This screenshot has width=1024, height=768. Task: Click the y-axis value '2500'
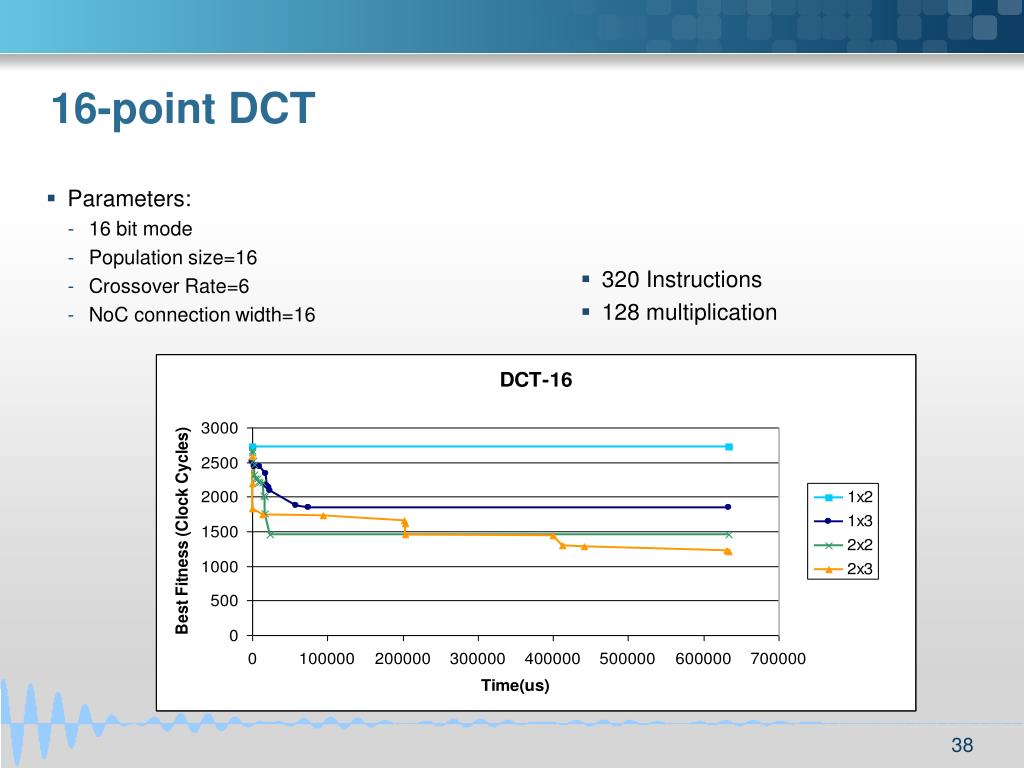point(219,463)
